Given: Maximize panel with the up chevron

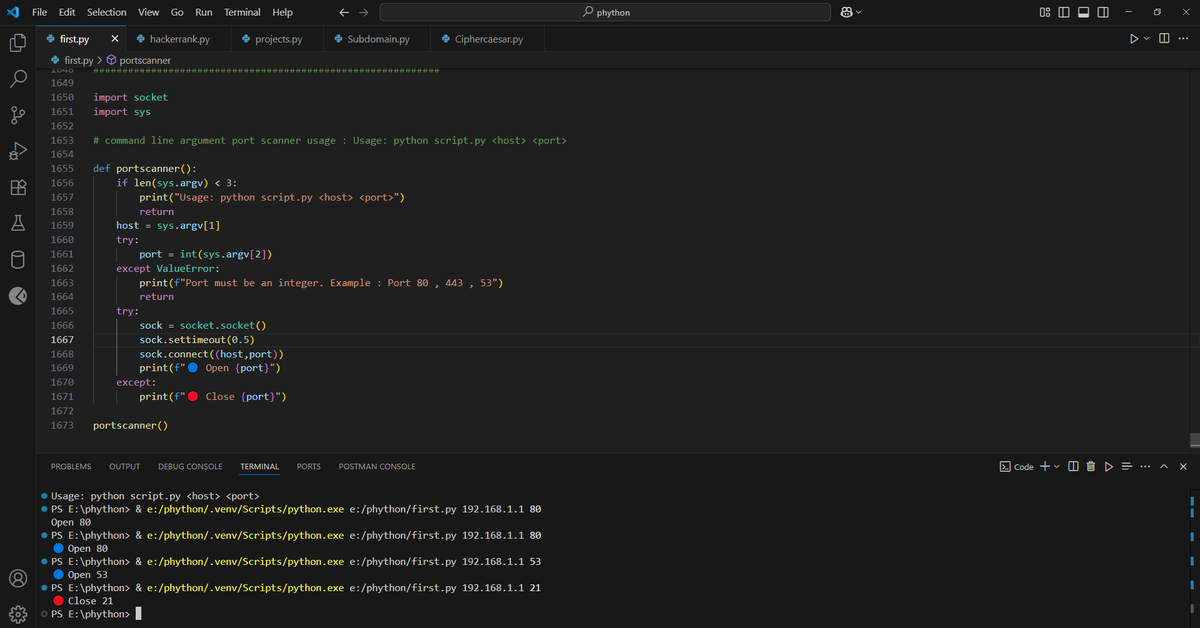Looking at the screenshot, I should [x=1164, y=466].
